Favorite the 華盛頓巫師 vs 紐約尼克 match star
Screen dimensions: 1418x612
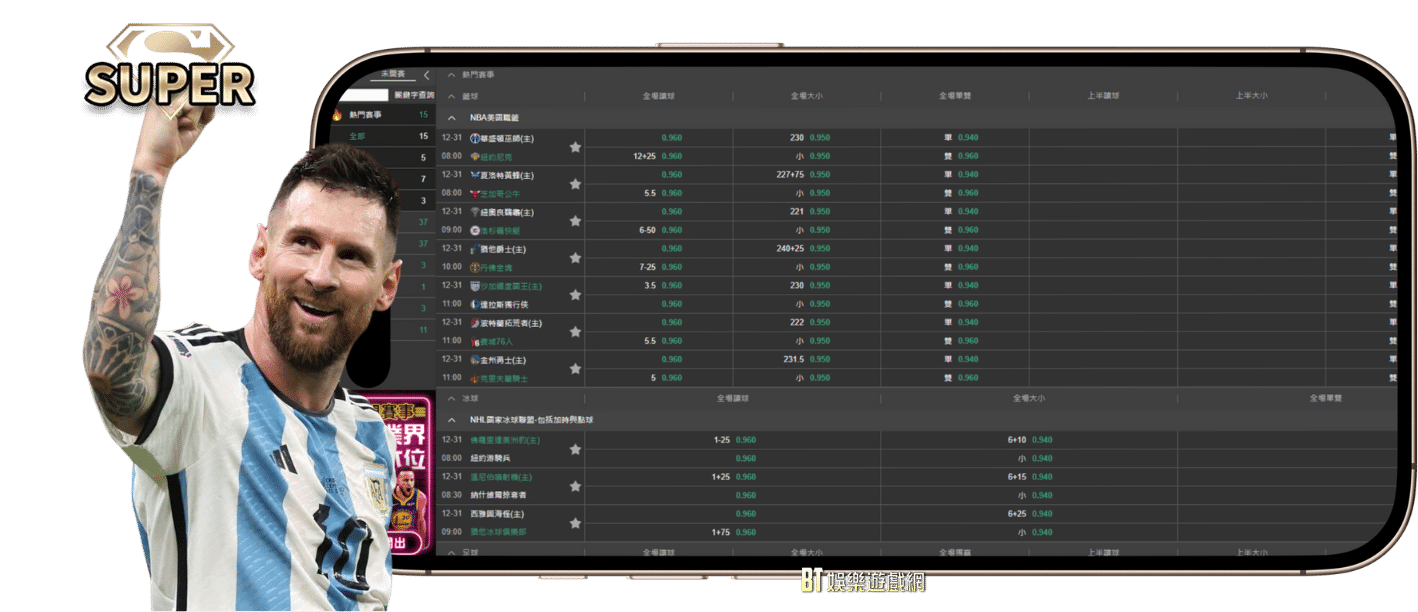[x=575, y=147]
